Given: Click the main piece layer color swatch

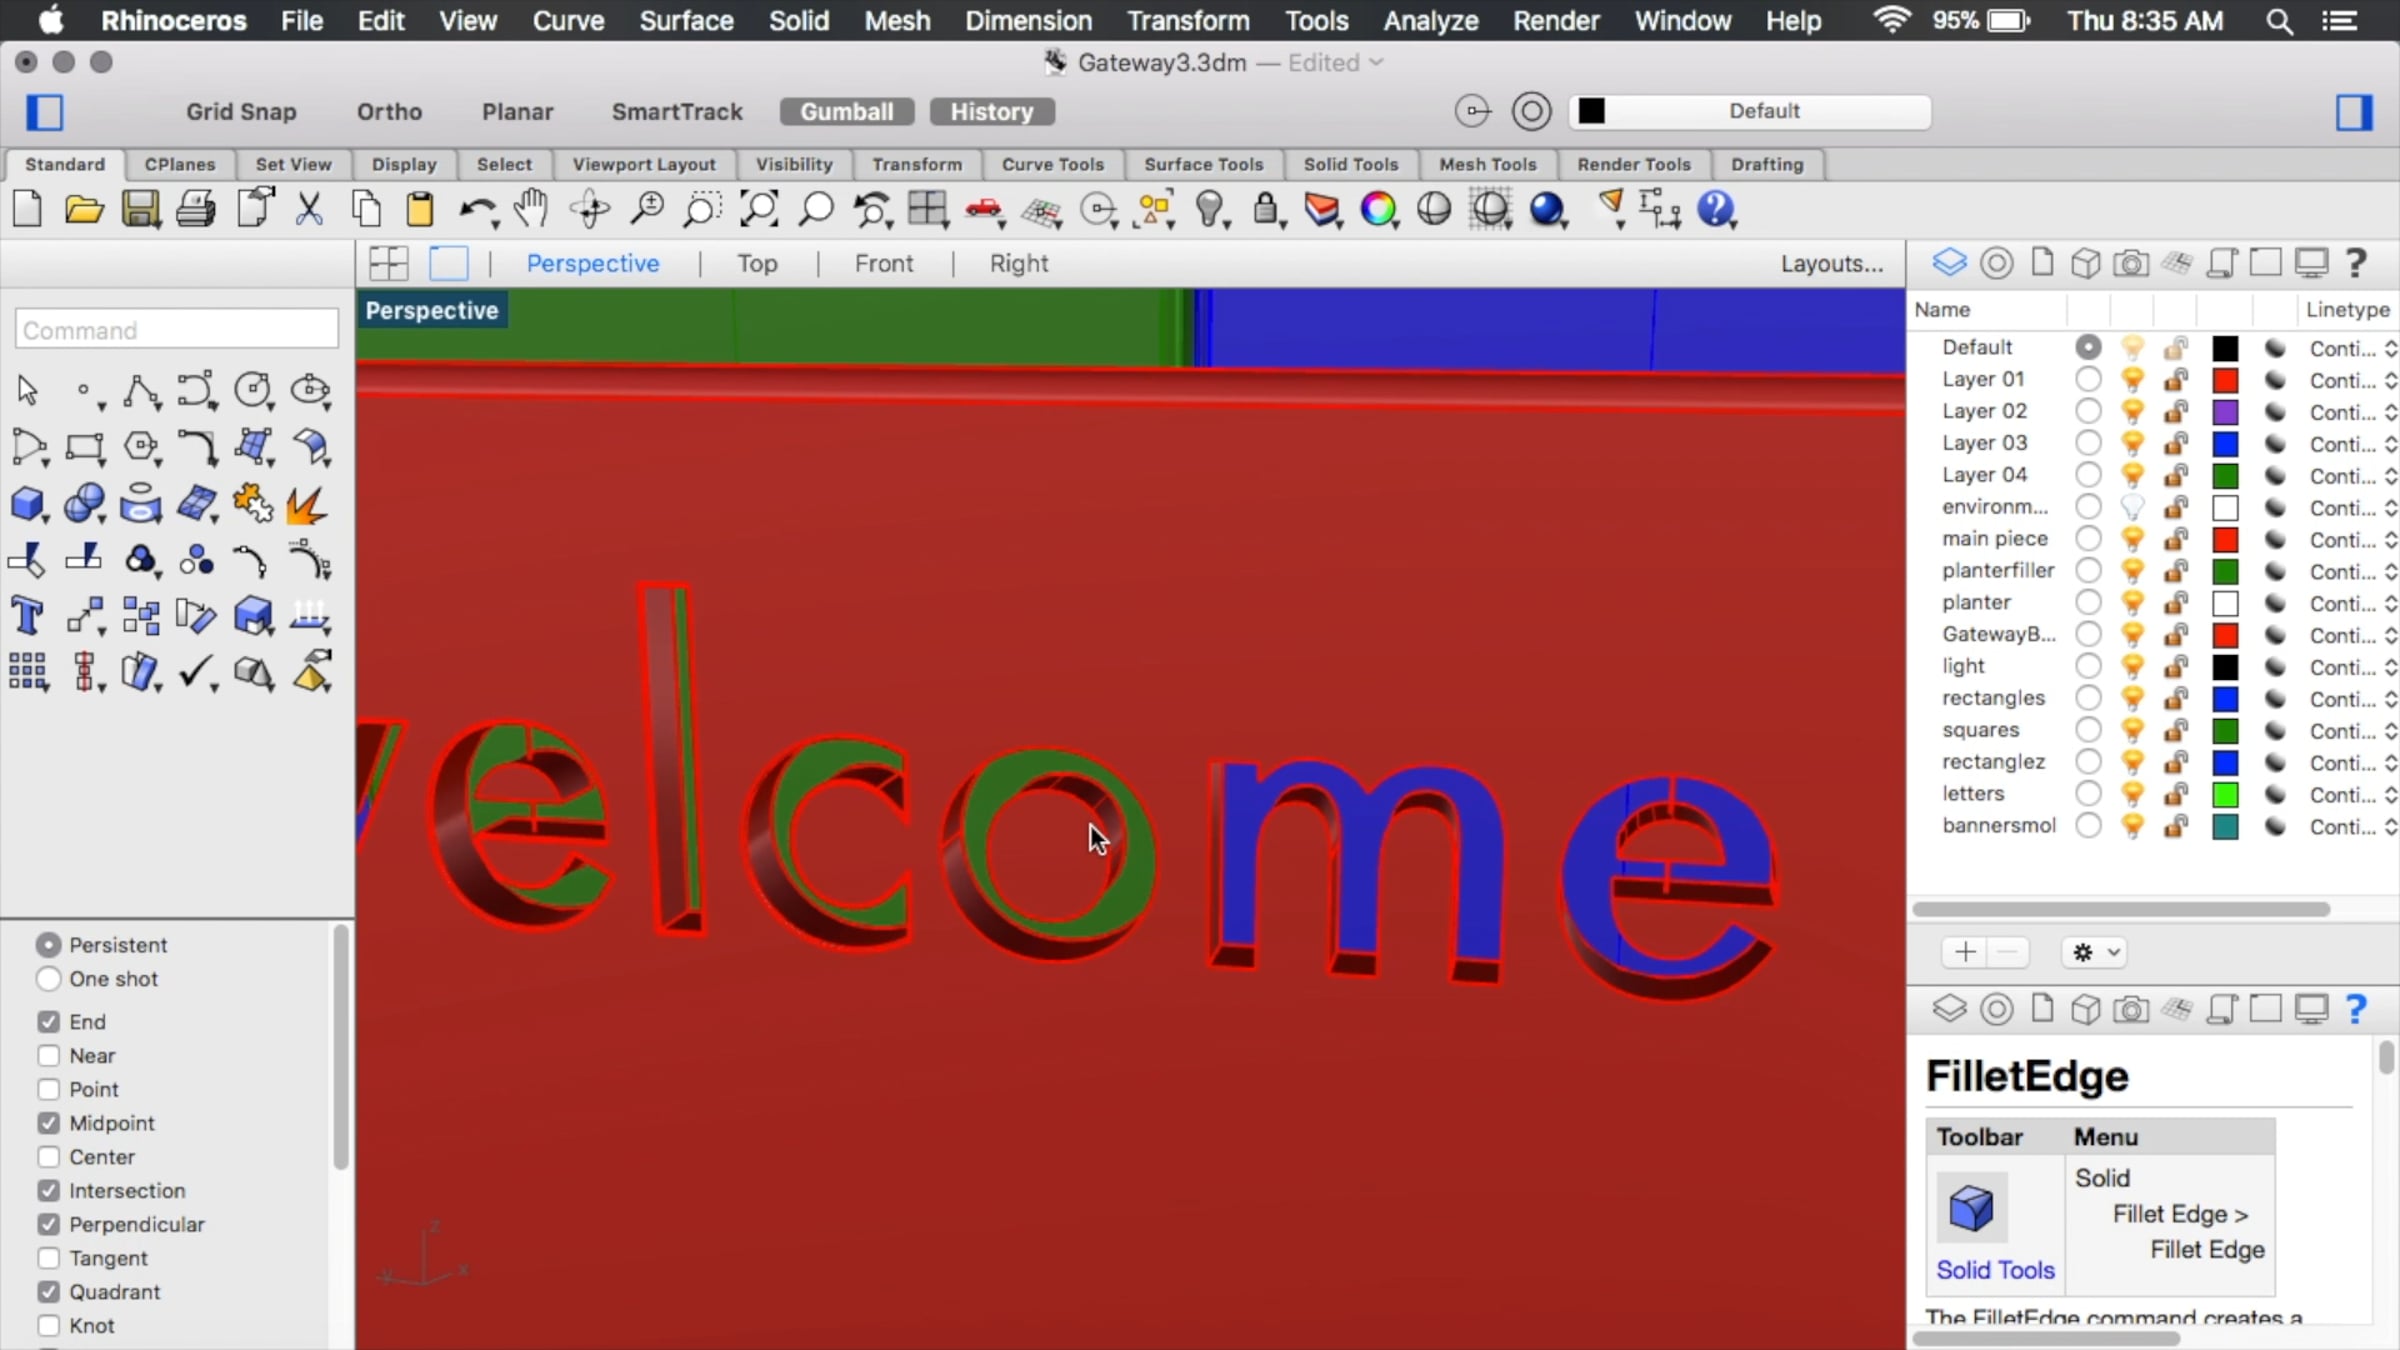Looking at the screenshot, I should pos(2225,540).
